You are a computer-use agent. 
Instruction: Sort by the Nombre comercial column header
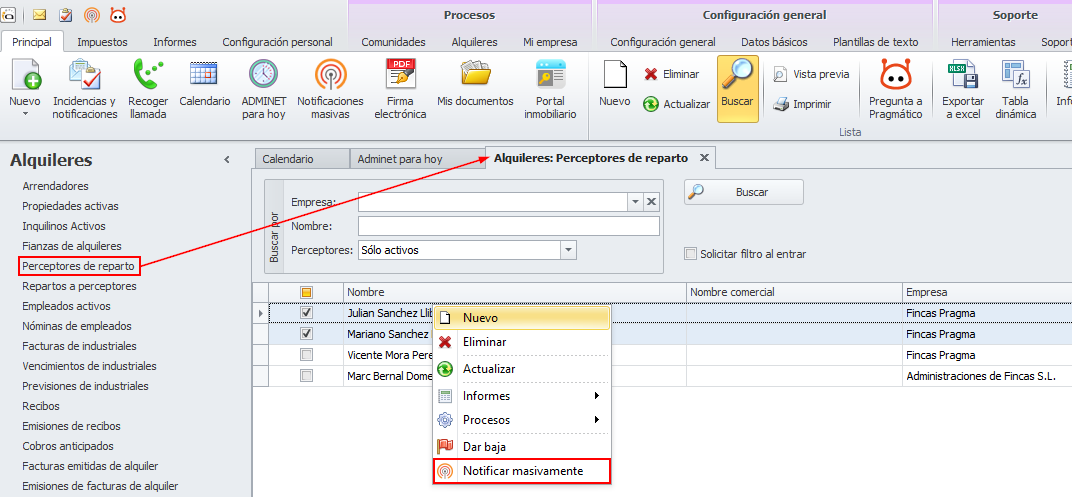pyautogui.click(x=794, y=292)
